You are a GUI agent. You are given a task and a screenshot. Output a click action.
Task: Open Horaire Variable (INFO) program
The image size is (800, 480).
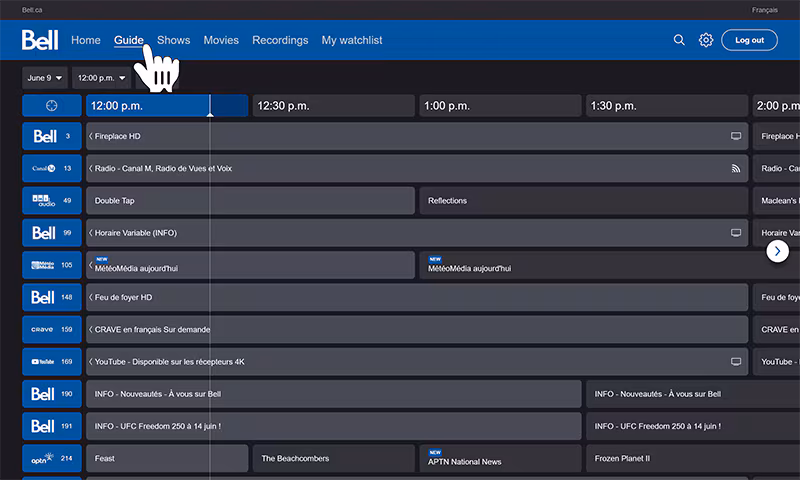coord(417,233)
